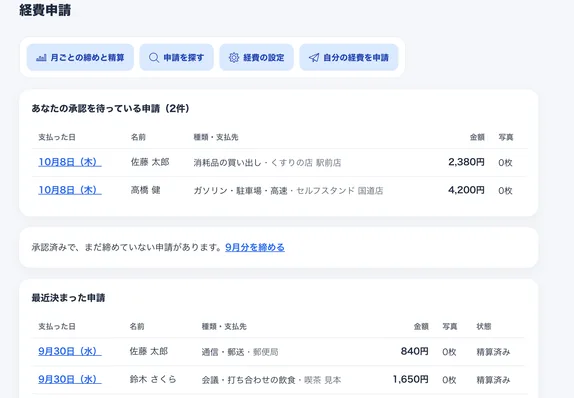Click 佐藤 太郎 in the approval-waiting table

coord(150,162)
